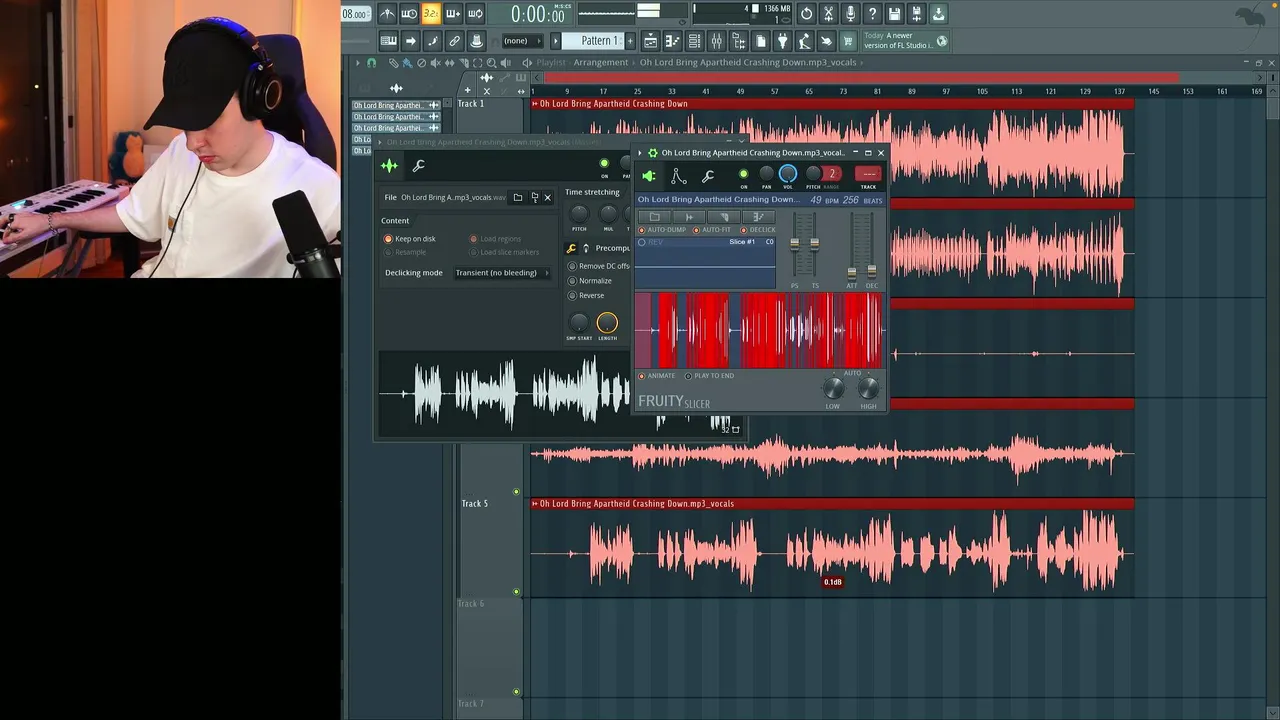
Task: Enable Keep on disk option
Action: coord(410,239)
